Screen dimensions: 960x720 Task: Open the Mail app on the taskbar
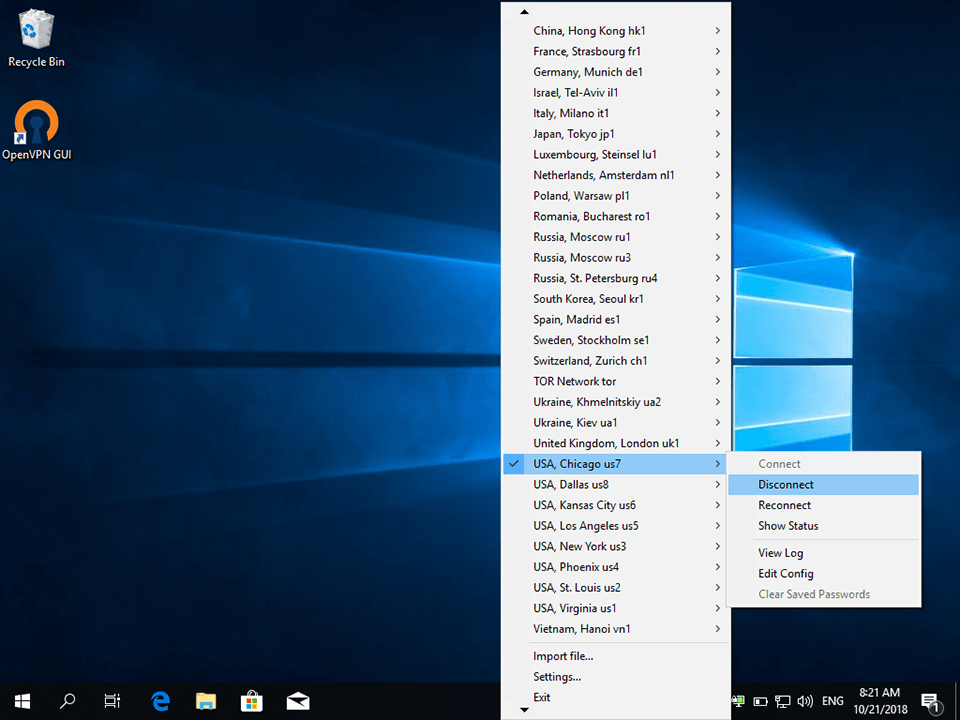coord(298,701)
